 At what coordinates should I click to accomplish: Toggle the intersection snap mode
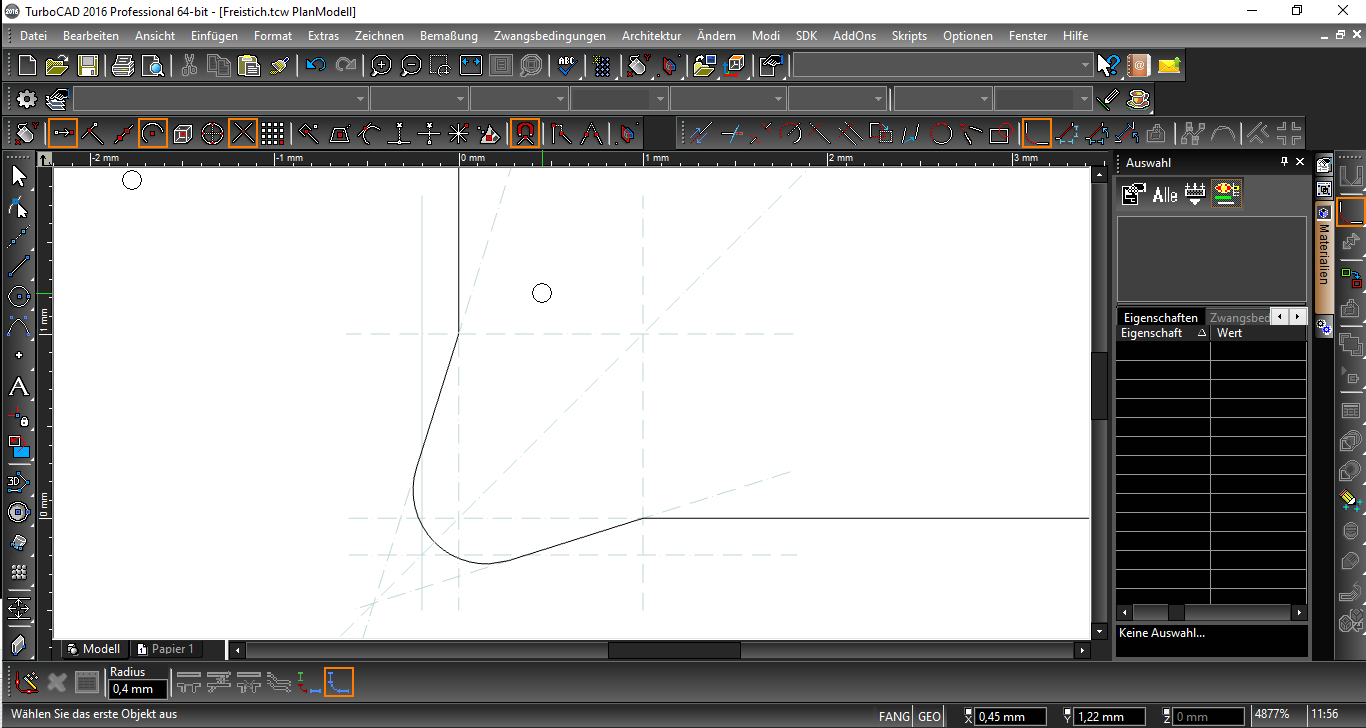coord(243,133)
